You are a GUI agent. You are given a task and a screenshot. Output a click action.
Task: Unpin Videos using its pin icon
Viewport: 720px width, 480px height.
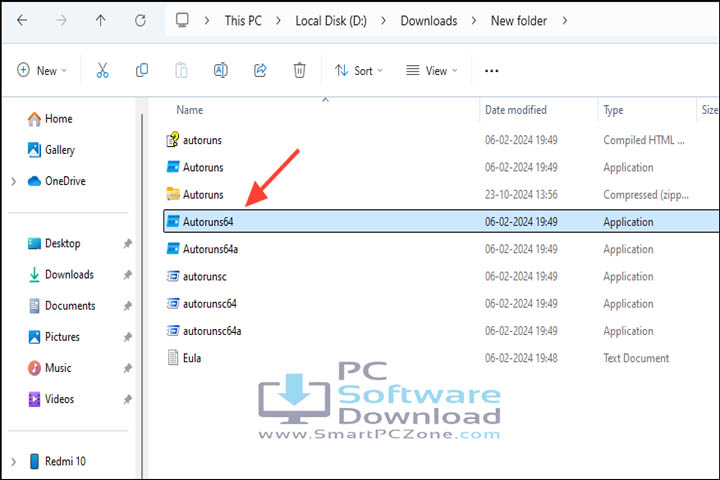pyautogui.click(x=128, y=400)
